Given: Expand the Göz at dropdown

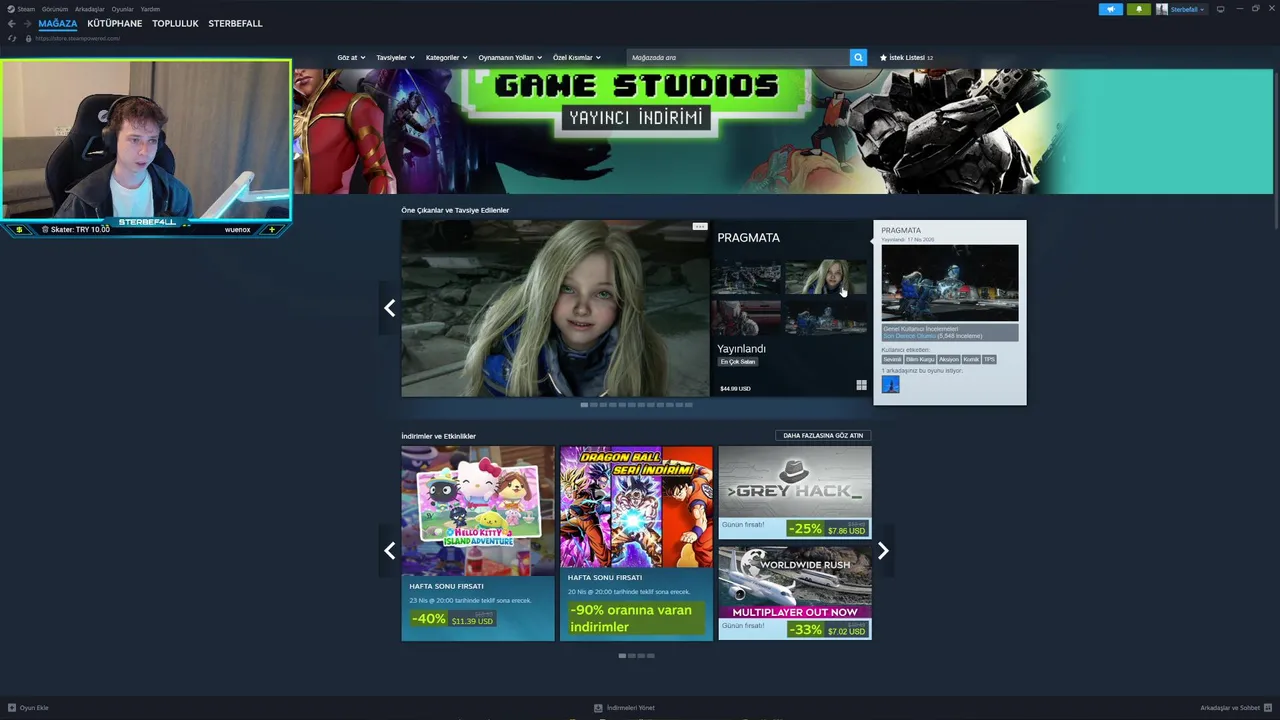Looking at the screenshot, I should (x=351, y=58).
